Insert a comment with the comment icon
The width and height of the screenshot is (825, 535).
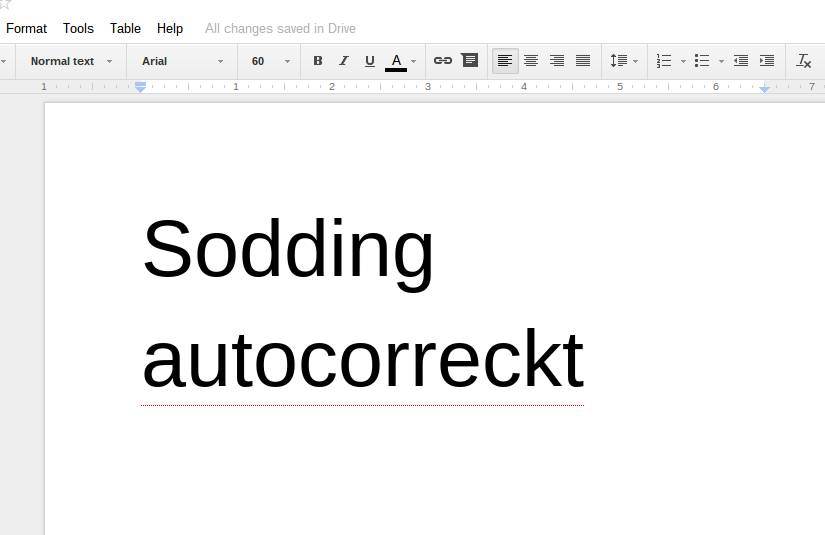coord(469,61)
